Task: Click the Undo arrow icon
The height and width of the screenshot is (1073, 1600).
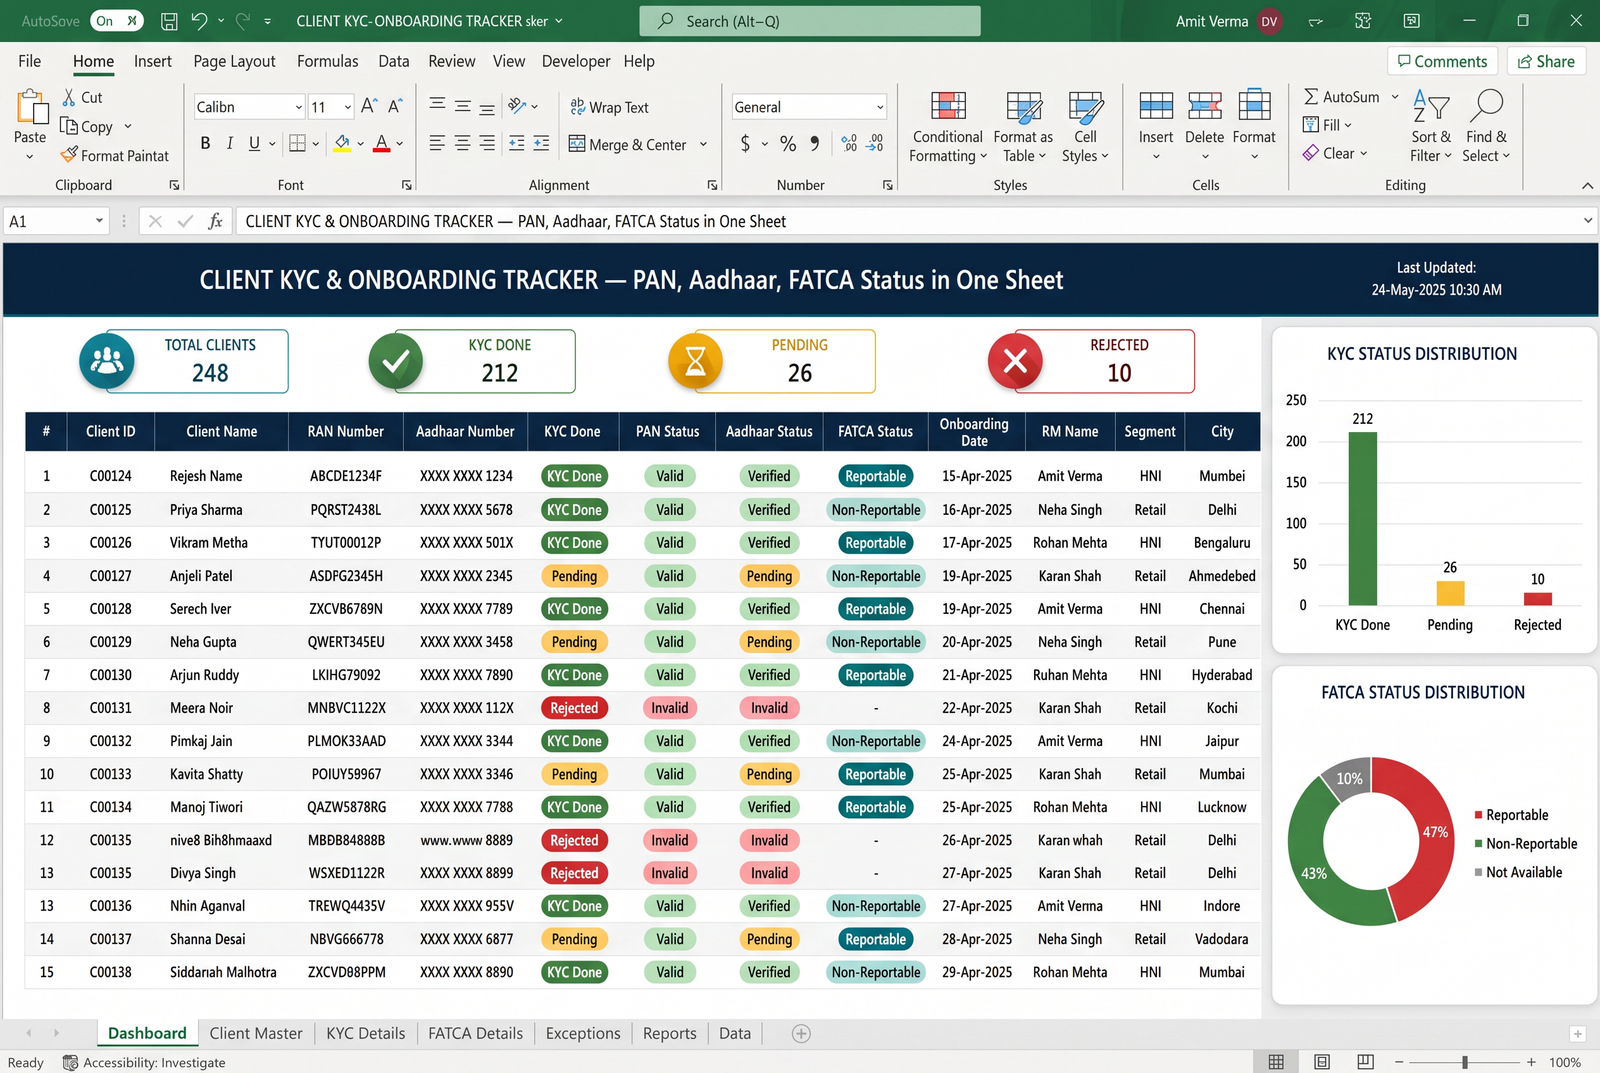Action: 199,21
